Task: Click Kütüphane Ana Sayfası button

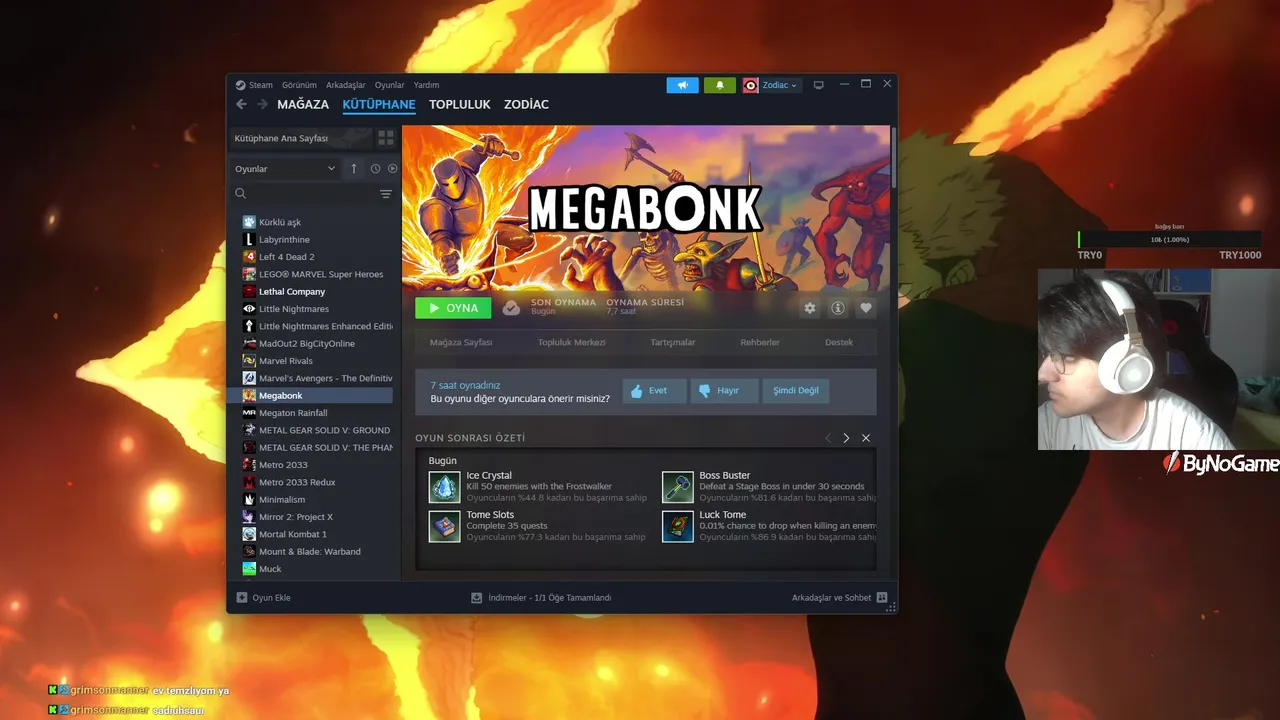Action: (x=299, y=138)
